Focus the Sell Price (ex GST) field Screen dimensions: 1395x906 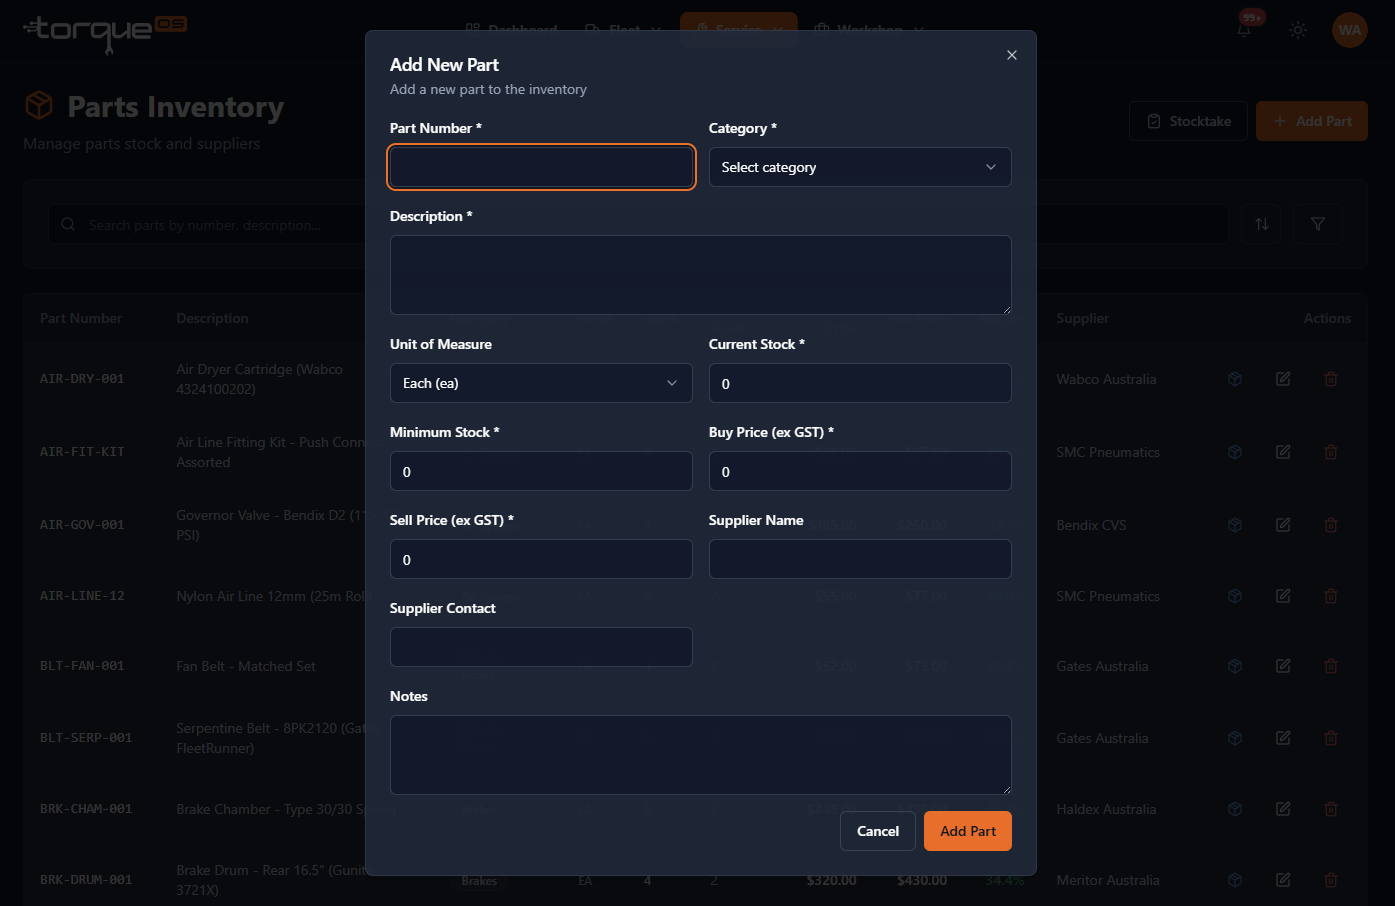(x=541, y=559)
